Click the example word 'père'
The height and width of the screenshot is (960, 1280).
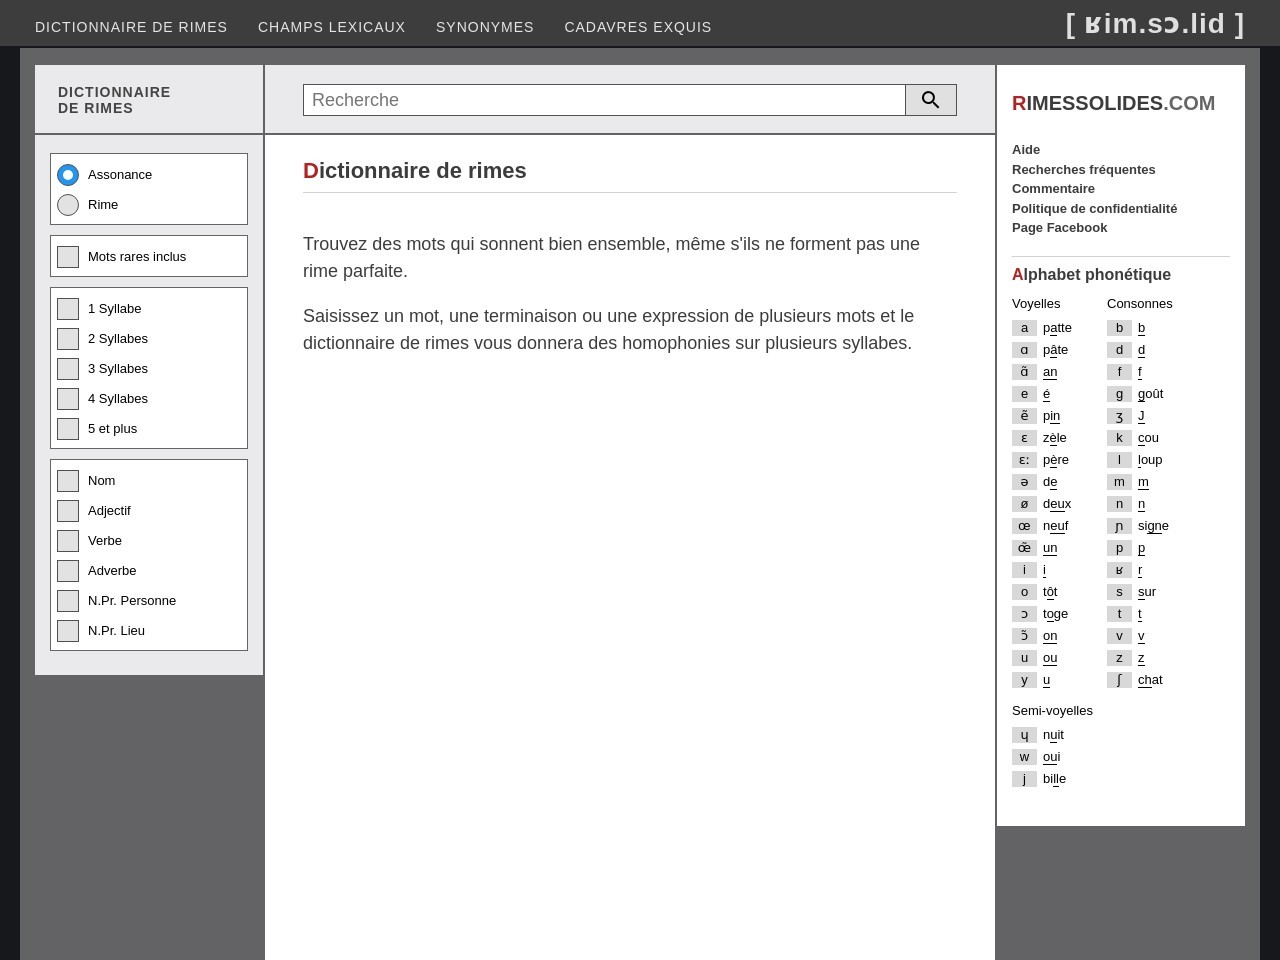1056,460
